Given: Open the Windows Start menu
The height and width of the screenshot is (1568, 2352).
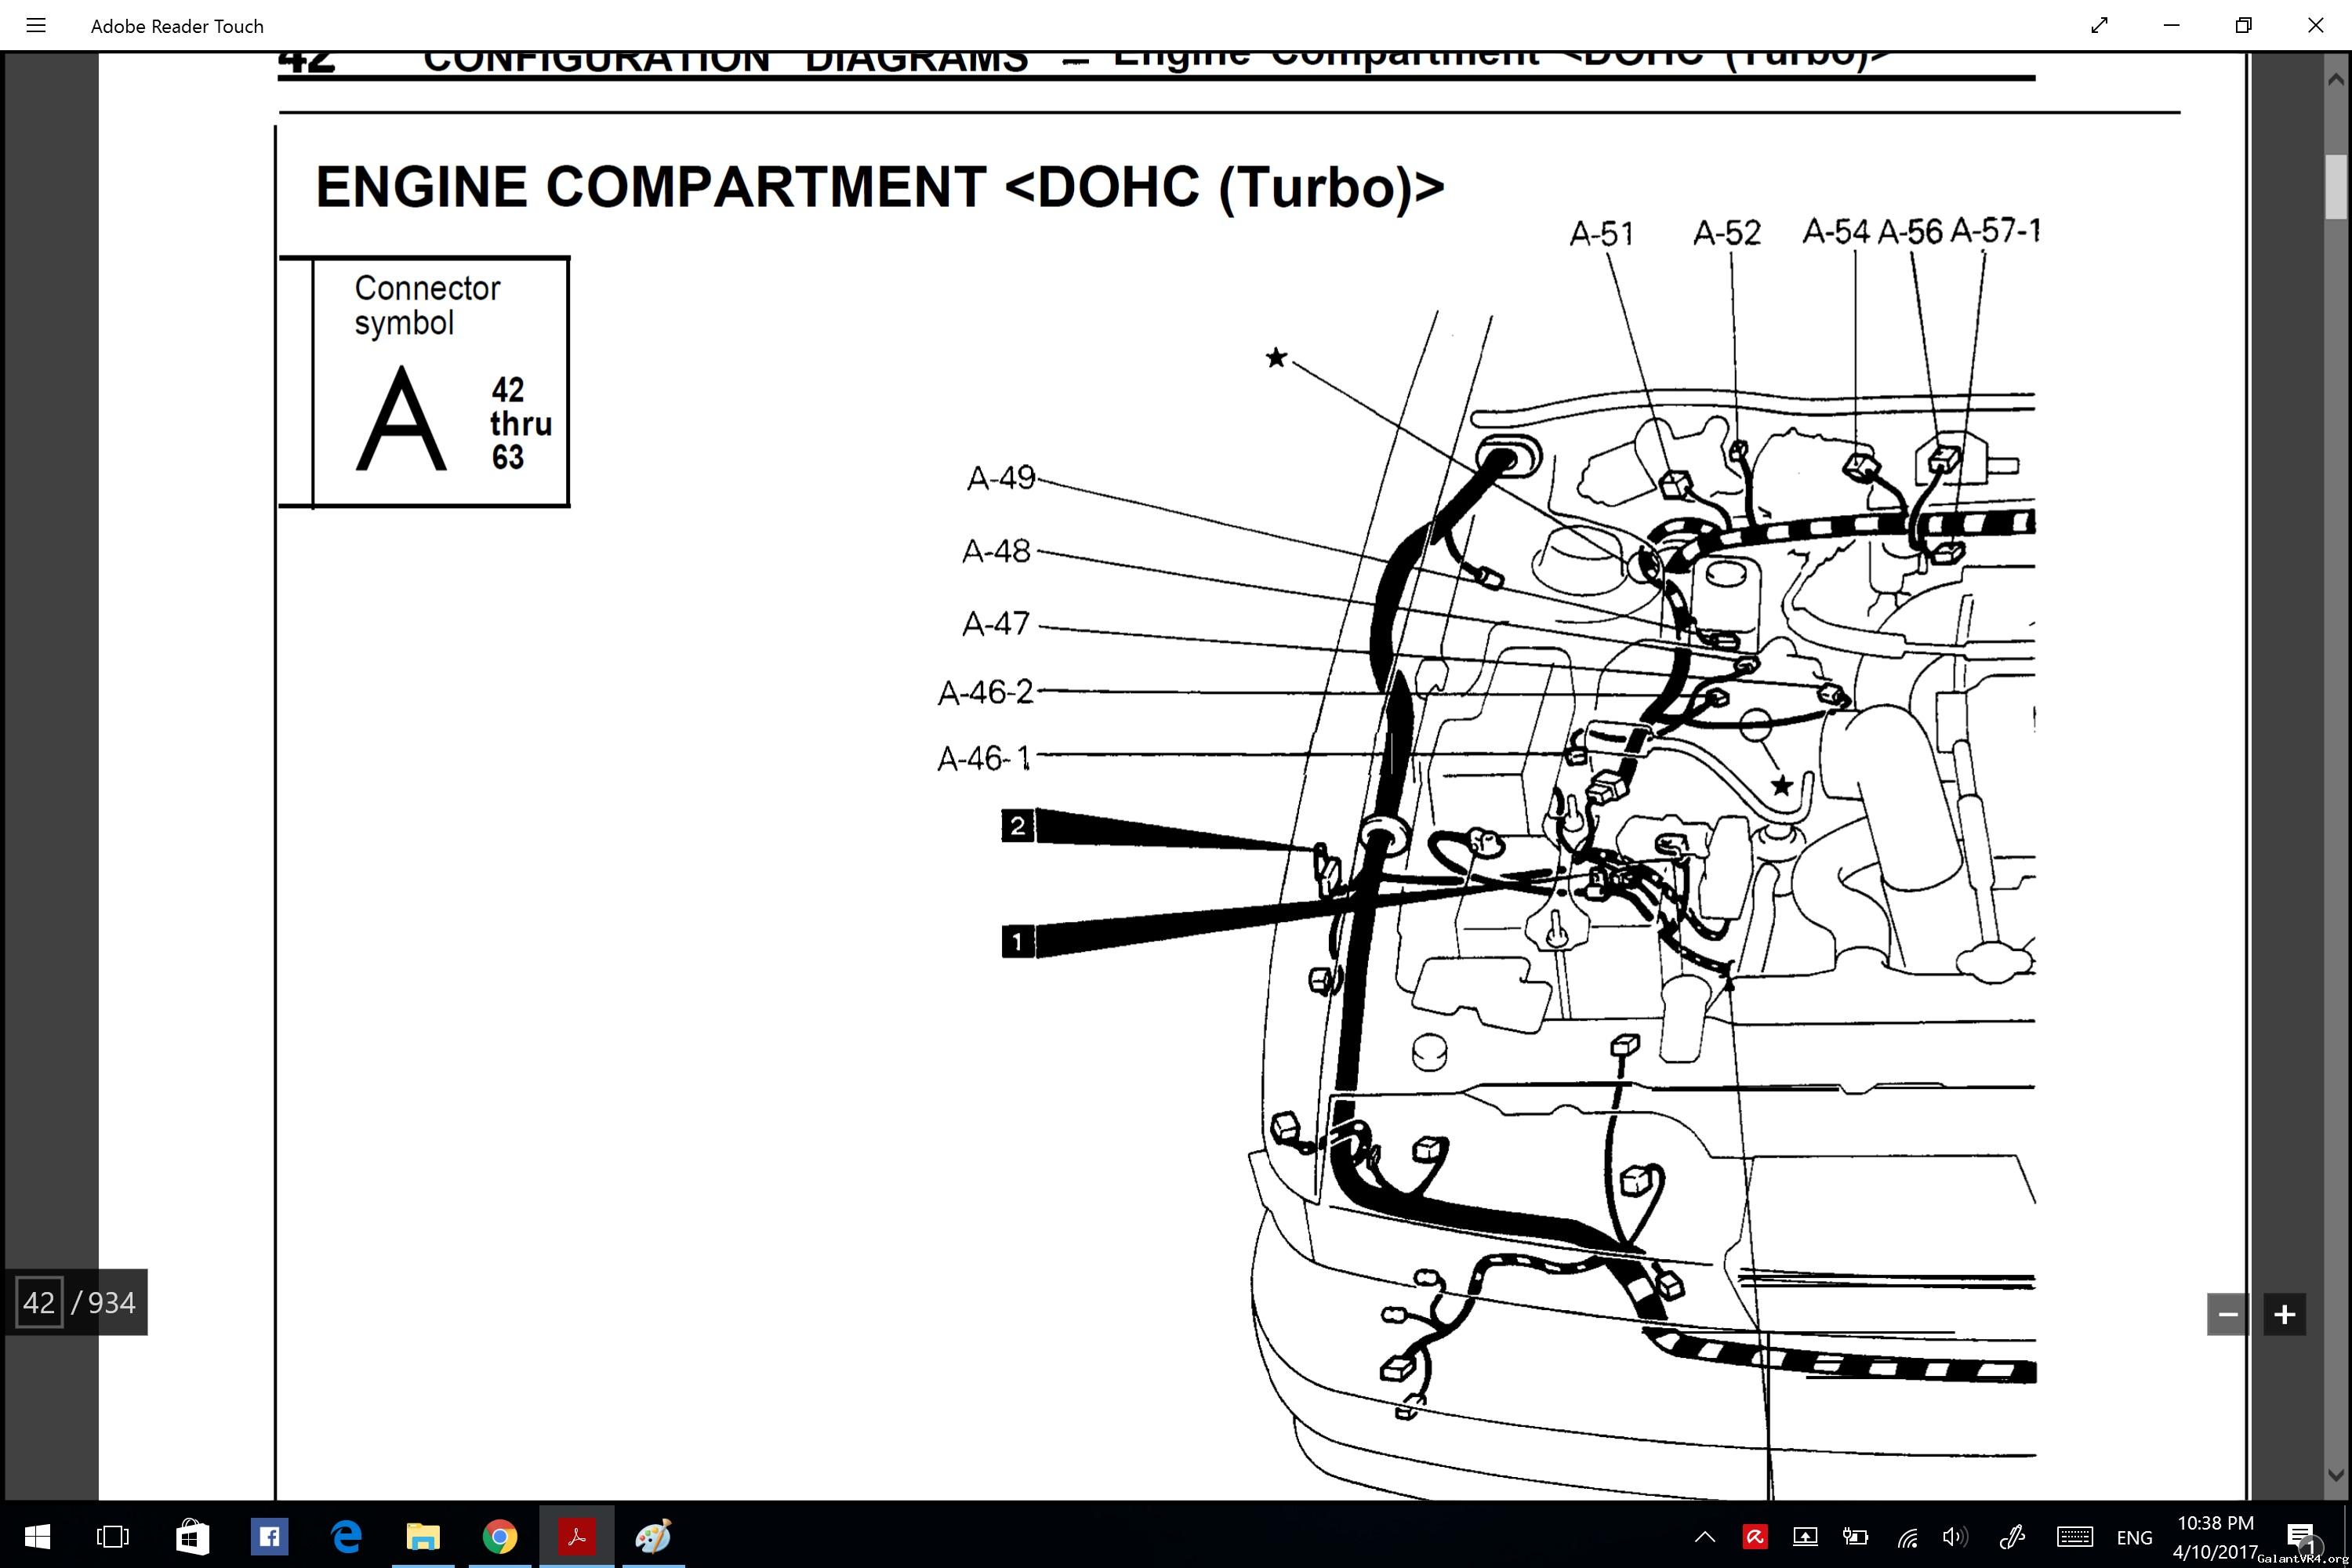Looking at the screenshot, I should point(37,1536).
